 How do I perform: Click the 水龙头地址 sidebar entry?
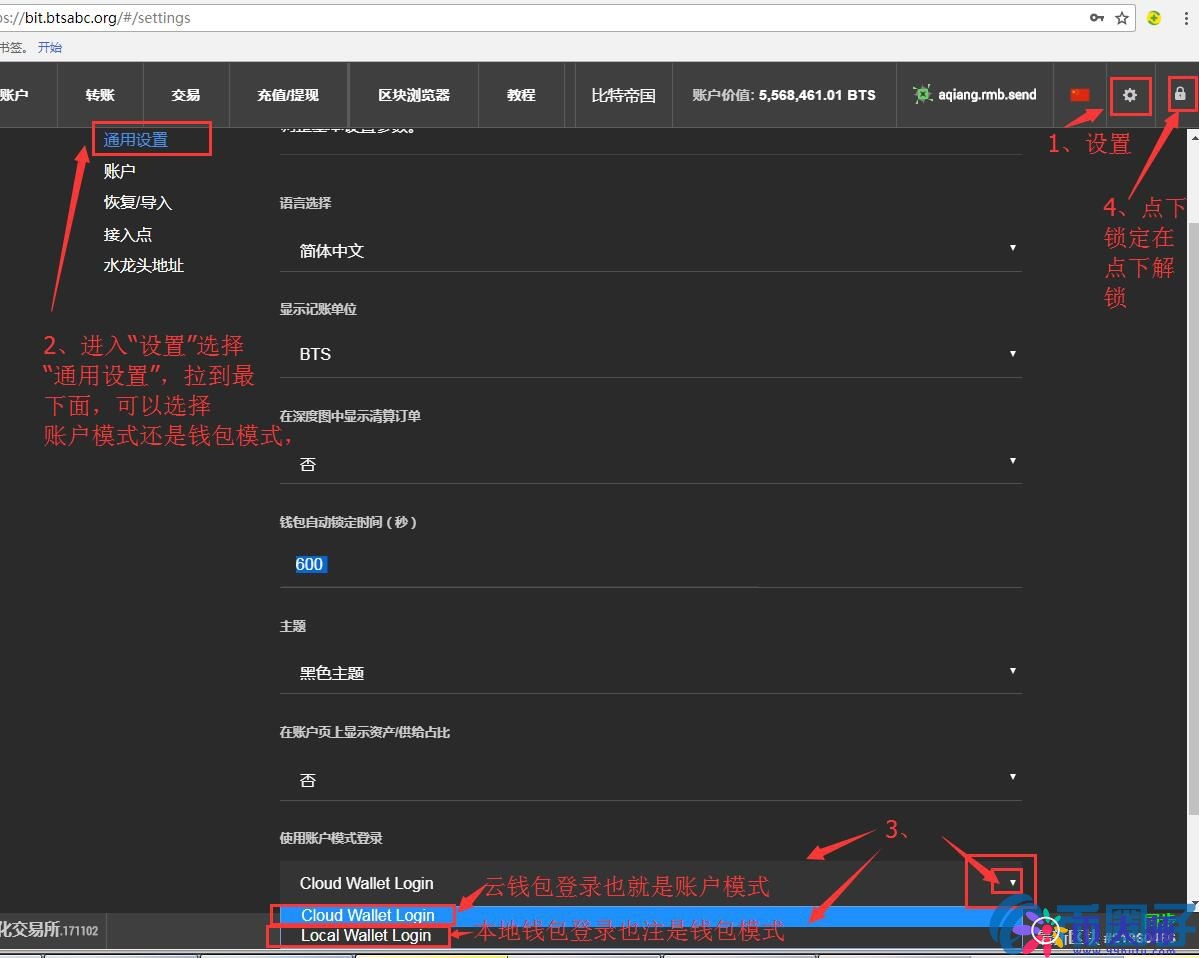(x=144, y=265)
